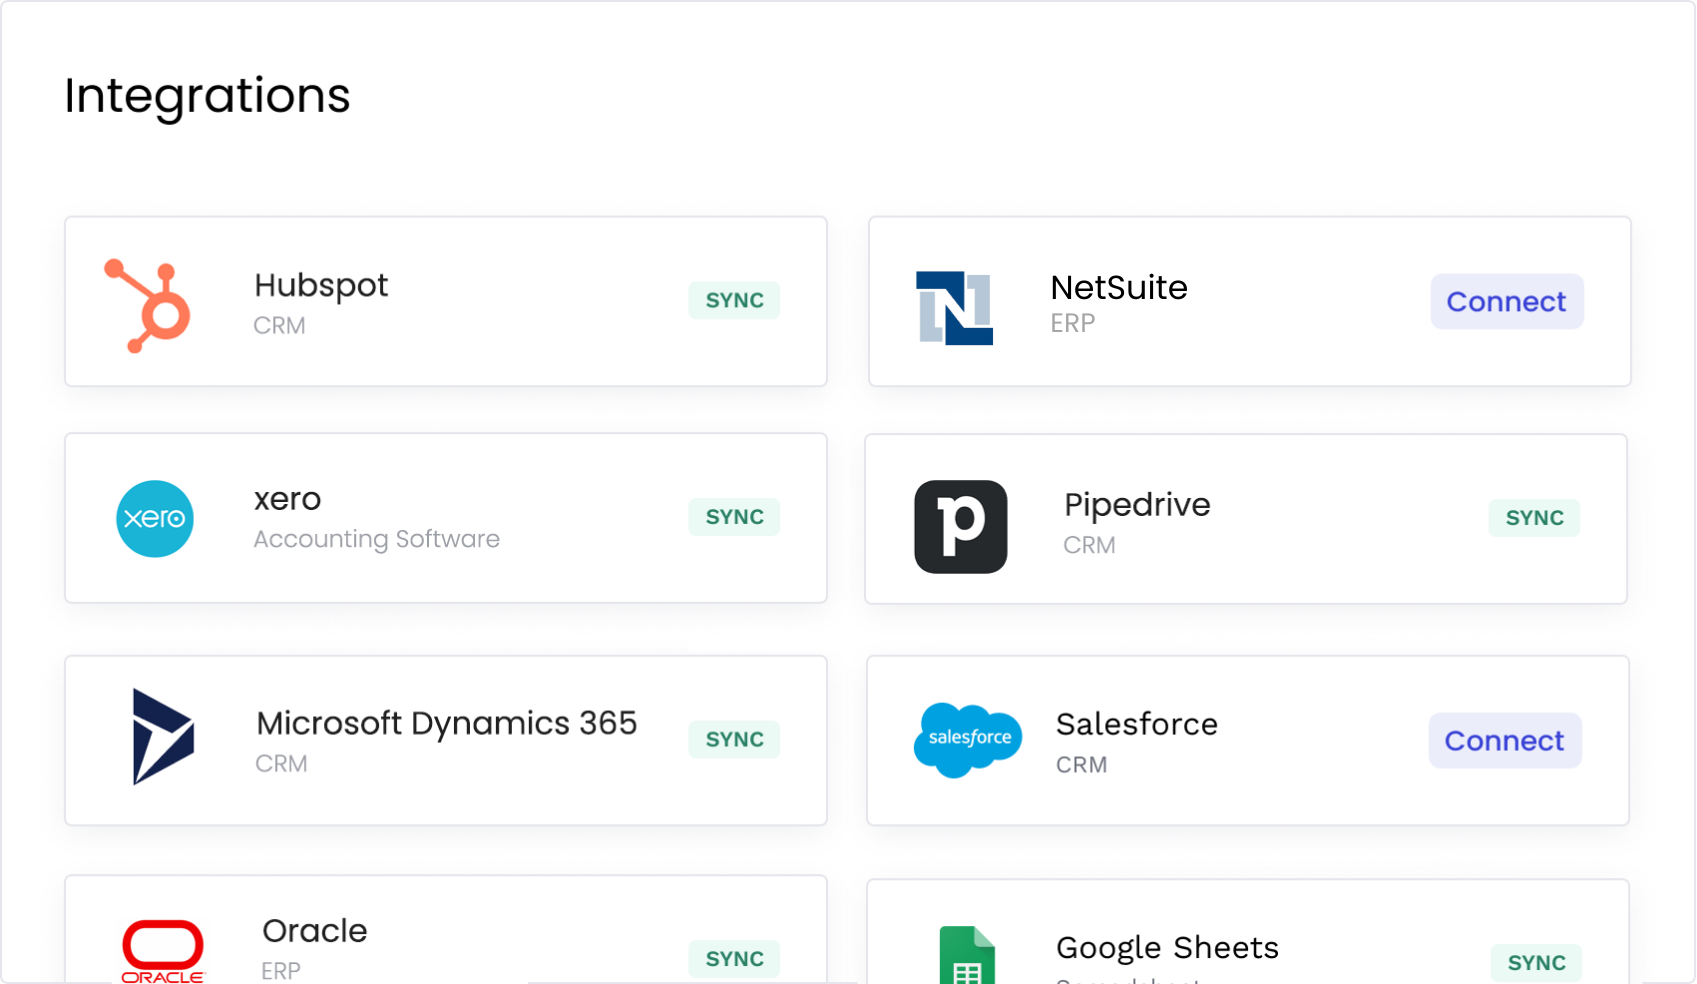
Task: Connect the Salesforce integration
Action: point(1505,741)
